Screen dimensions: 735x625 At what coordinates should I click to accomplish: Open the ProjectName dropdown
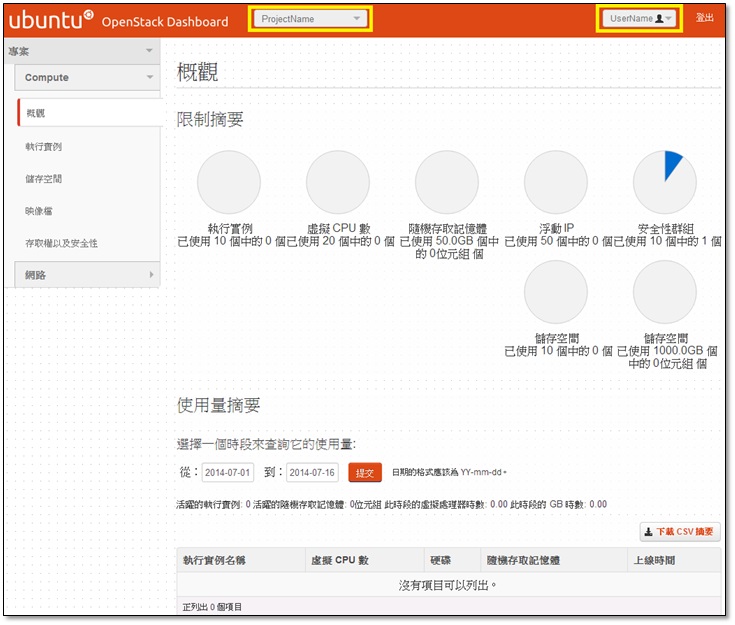point(310,19)
